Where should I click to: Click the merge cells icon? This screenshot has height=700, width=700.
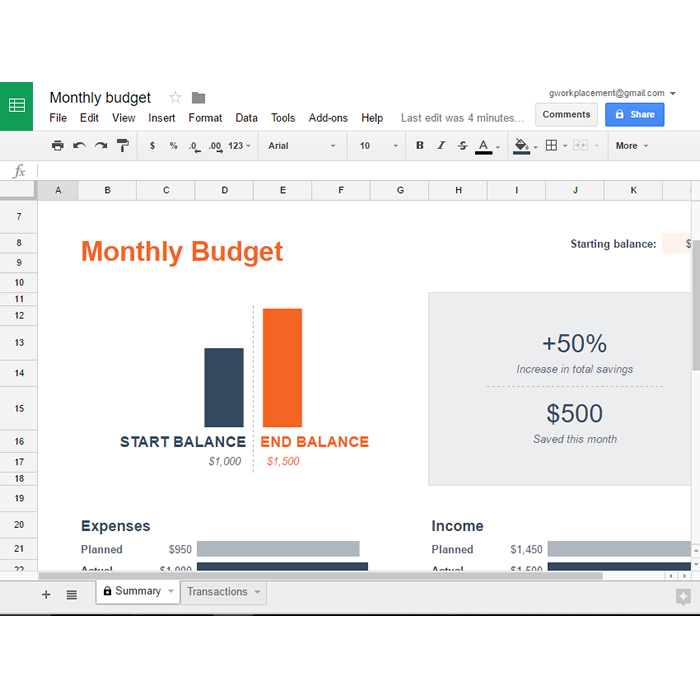pyautogui.click(x=580, y=145)
